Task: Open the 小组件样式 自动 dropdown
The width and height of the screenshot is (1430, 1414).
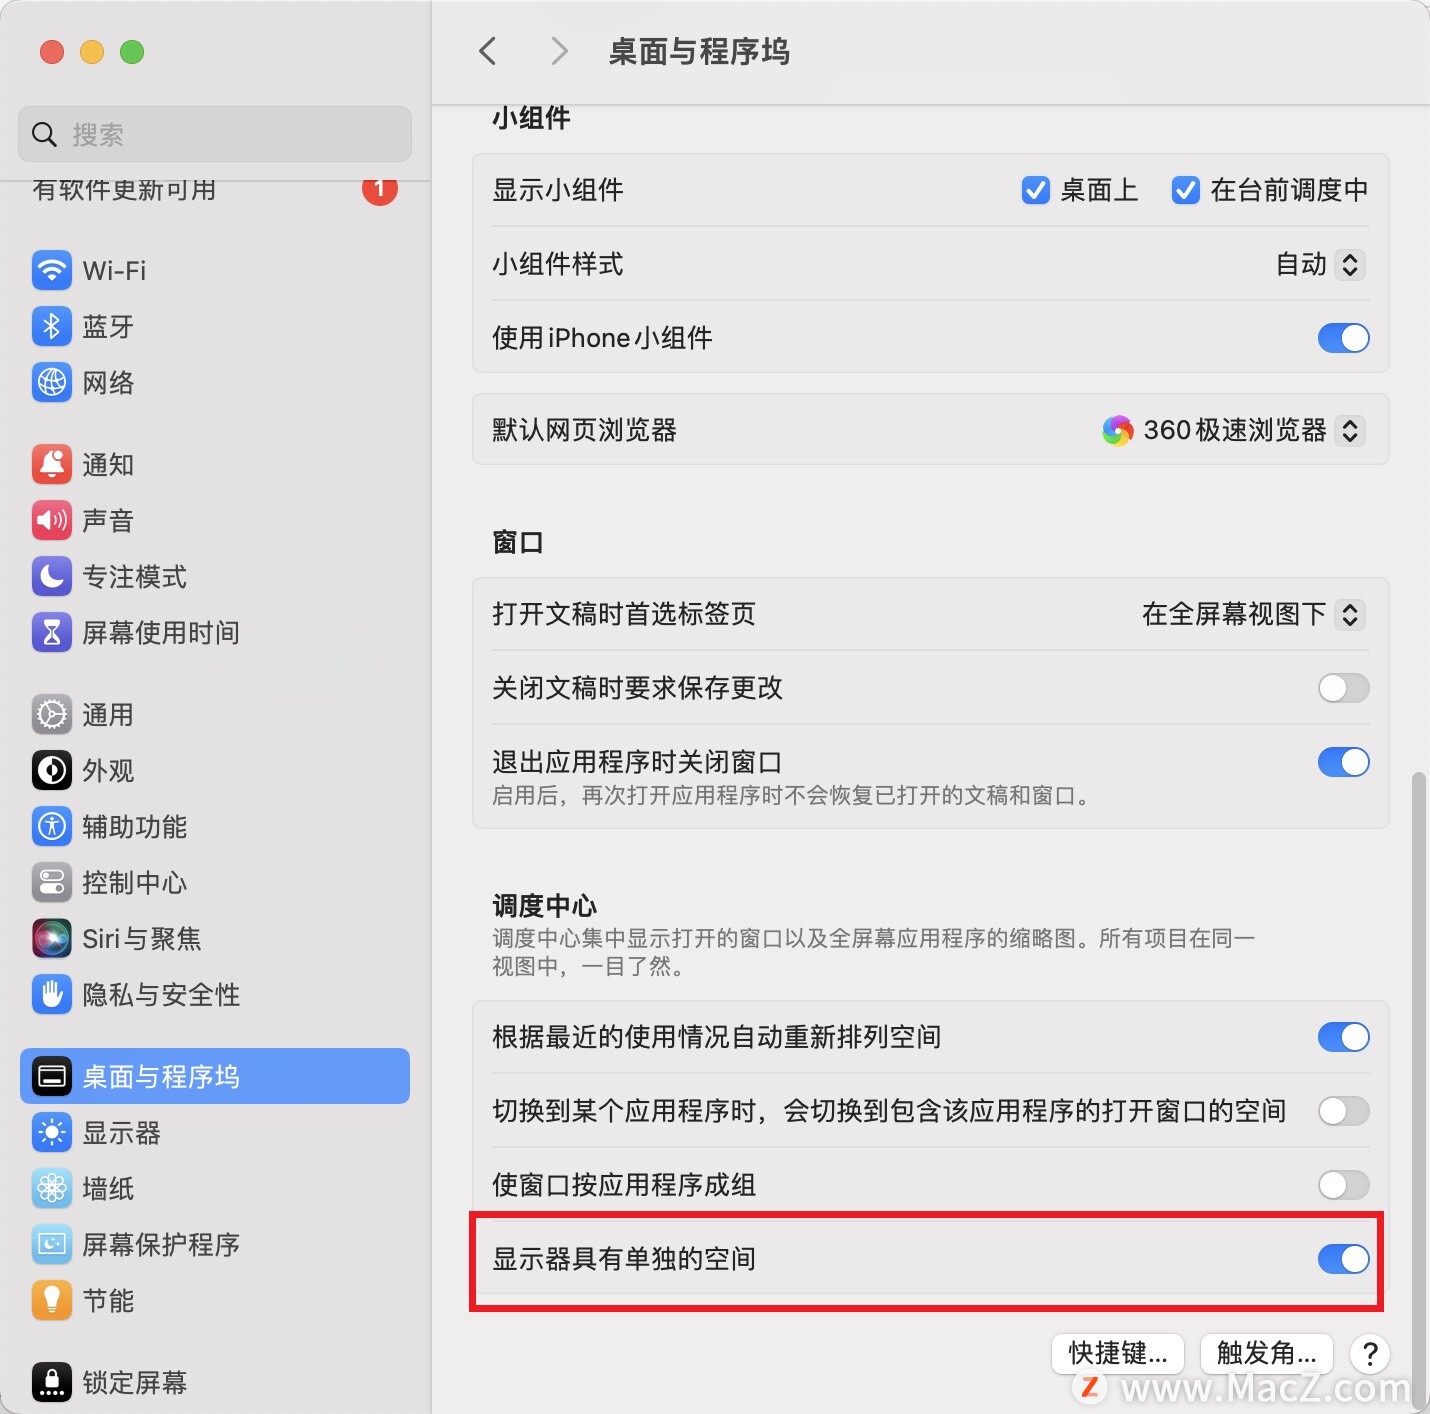Action: click(x=1320, y=264)
